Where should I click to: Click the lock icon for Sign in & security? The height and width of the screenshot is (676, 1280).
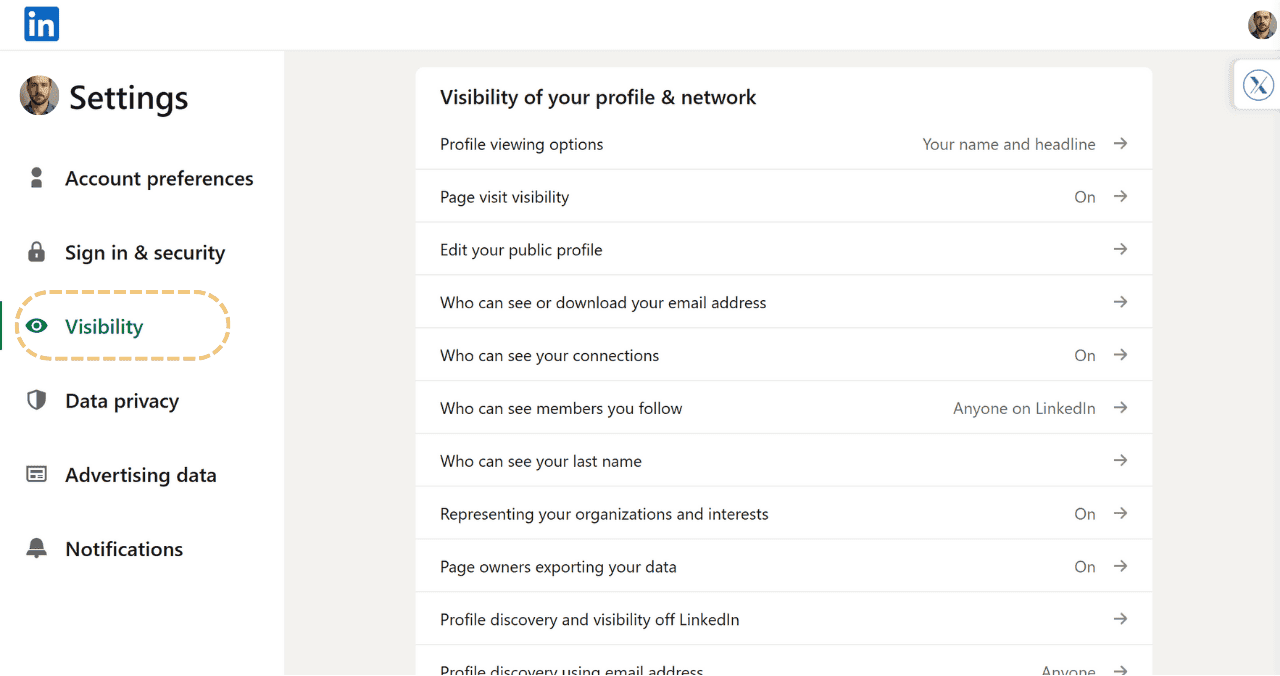coord(37,252)
